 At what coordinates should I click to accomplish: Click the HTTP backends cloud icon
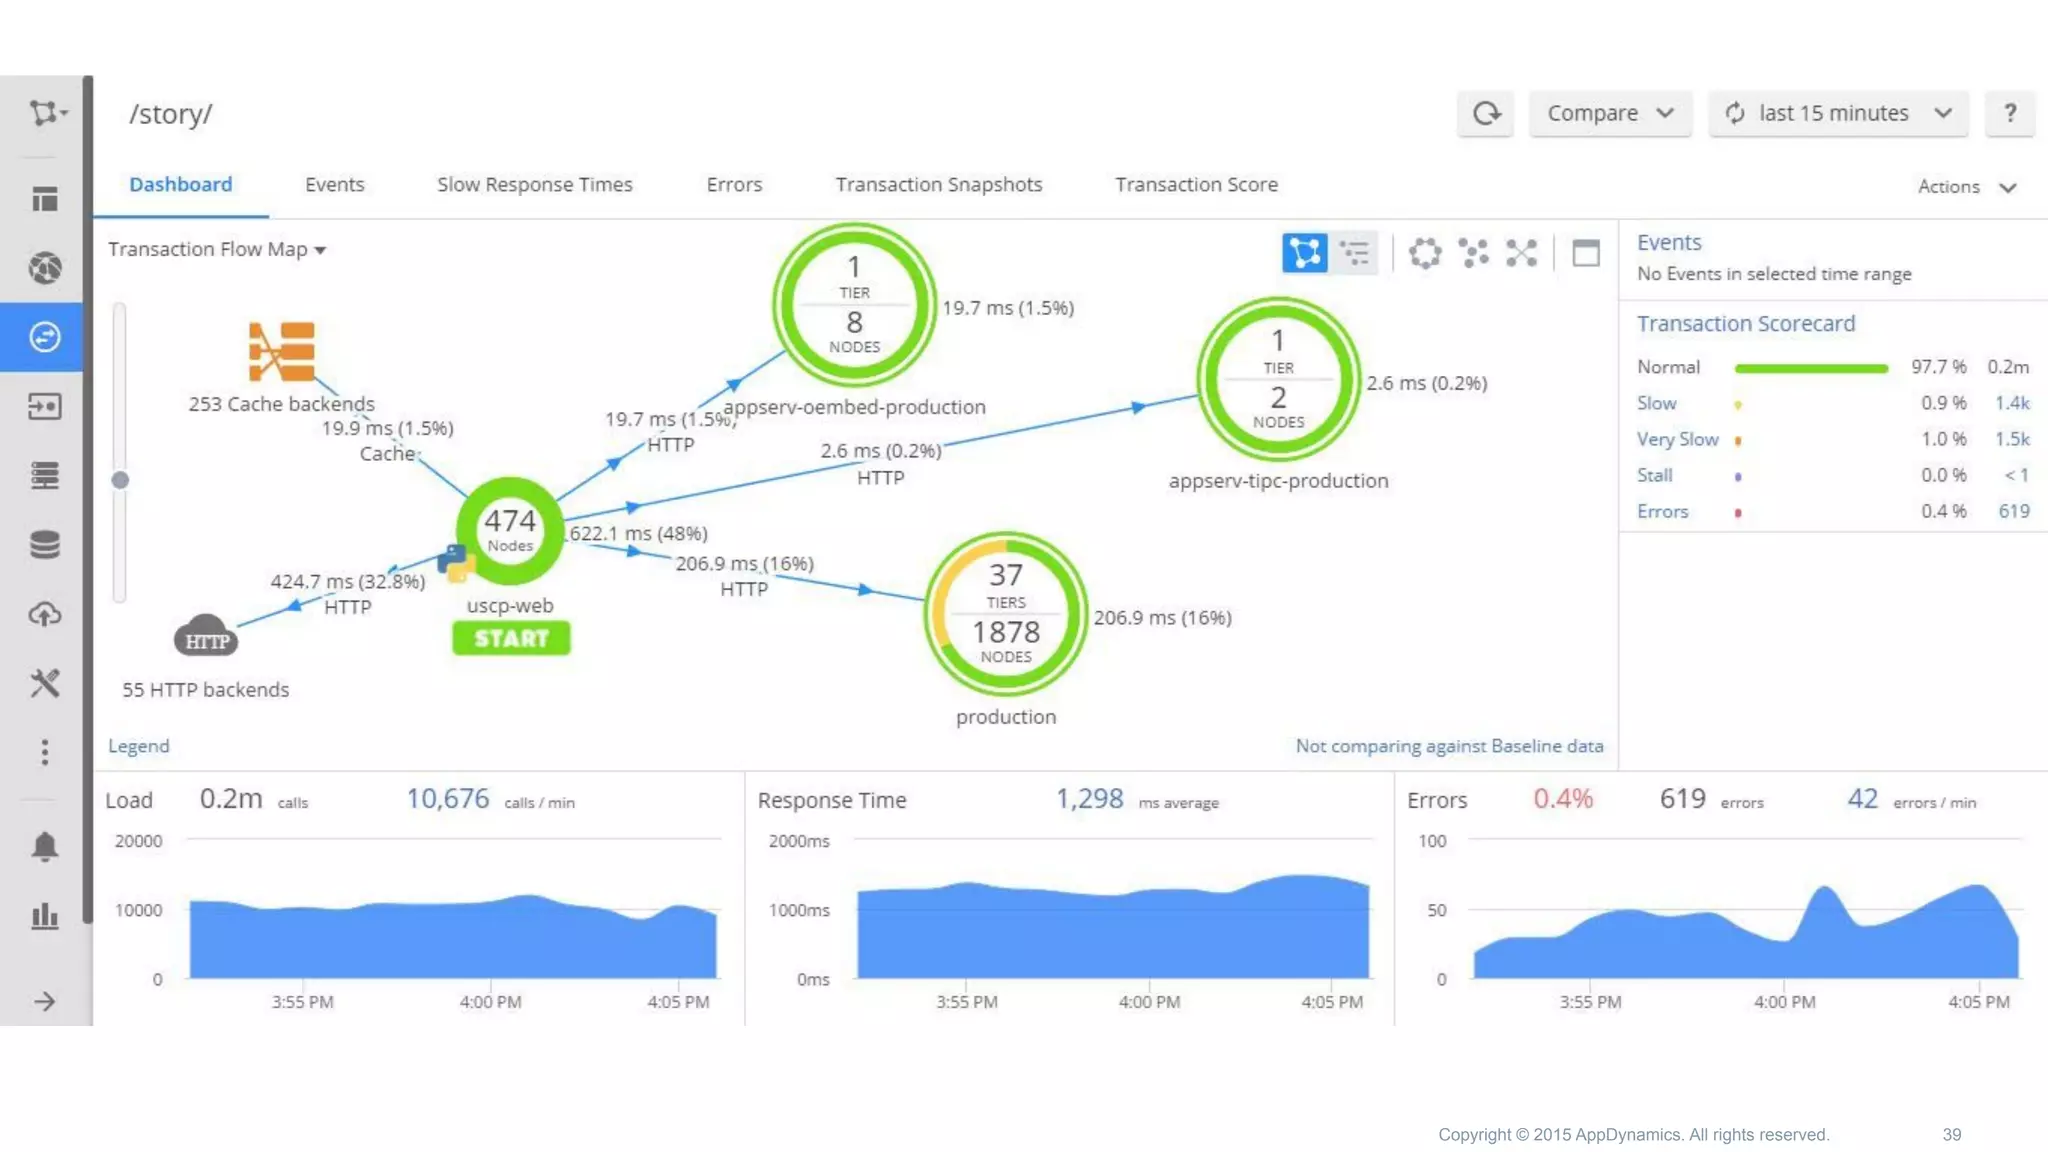pos(206,637)
